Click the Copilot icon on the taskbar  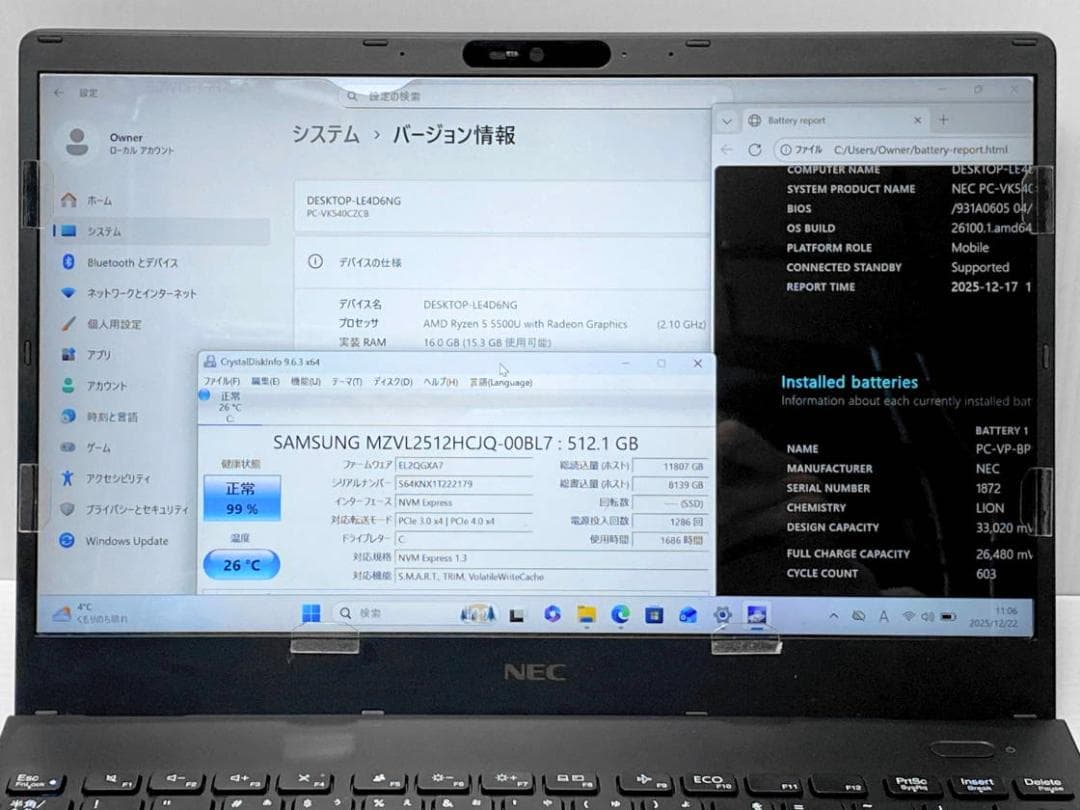553,614
